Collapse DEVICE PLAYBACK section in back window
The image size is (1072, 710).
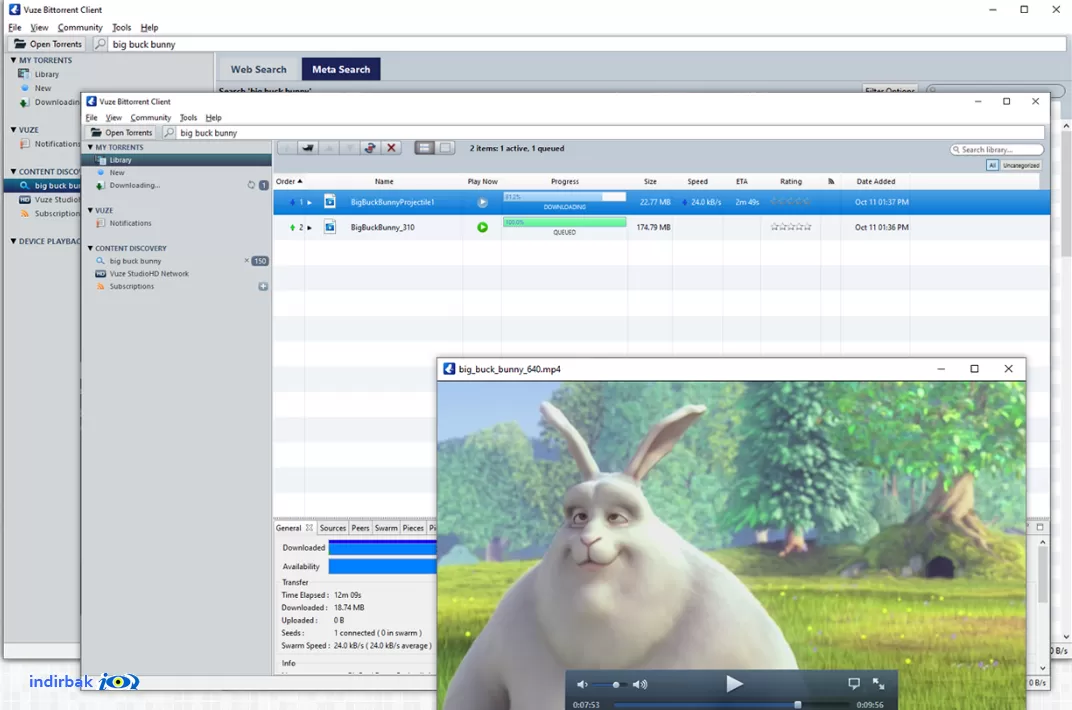tap(13, 241)
